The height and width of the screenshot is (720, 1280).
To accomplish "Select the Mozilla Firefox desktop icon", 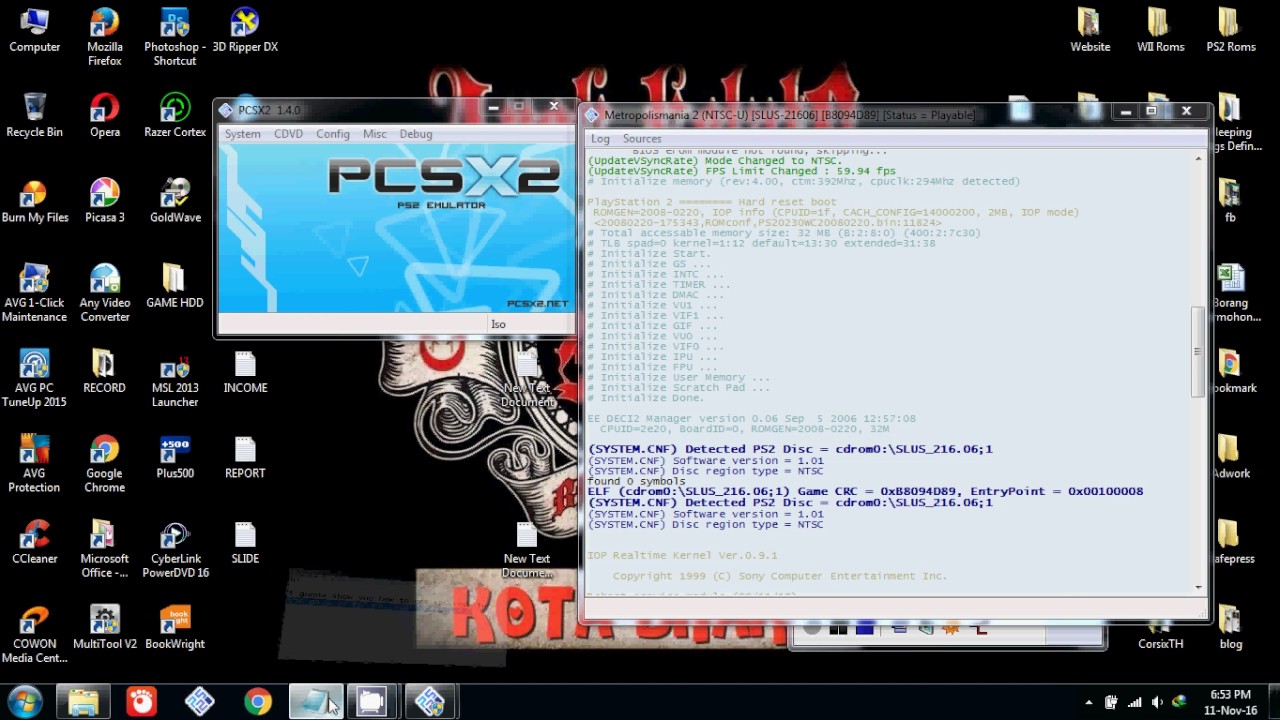I will (x=105, y=38).
